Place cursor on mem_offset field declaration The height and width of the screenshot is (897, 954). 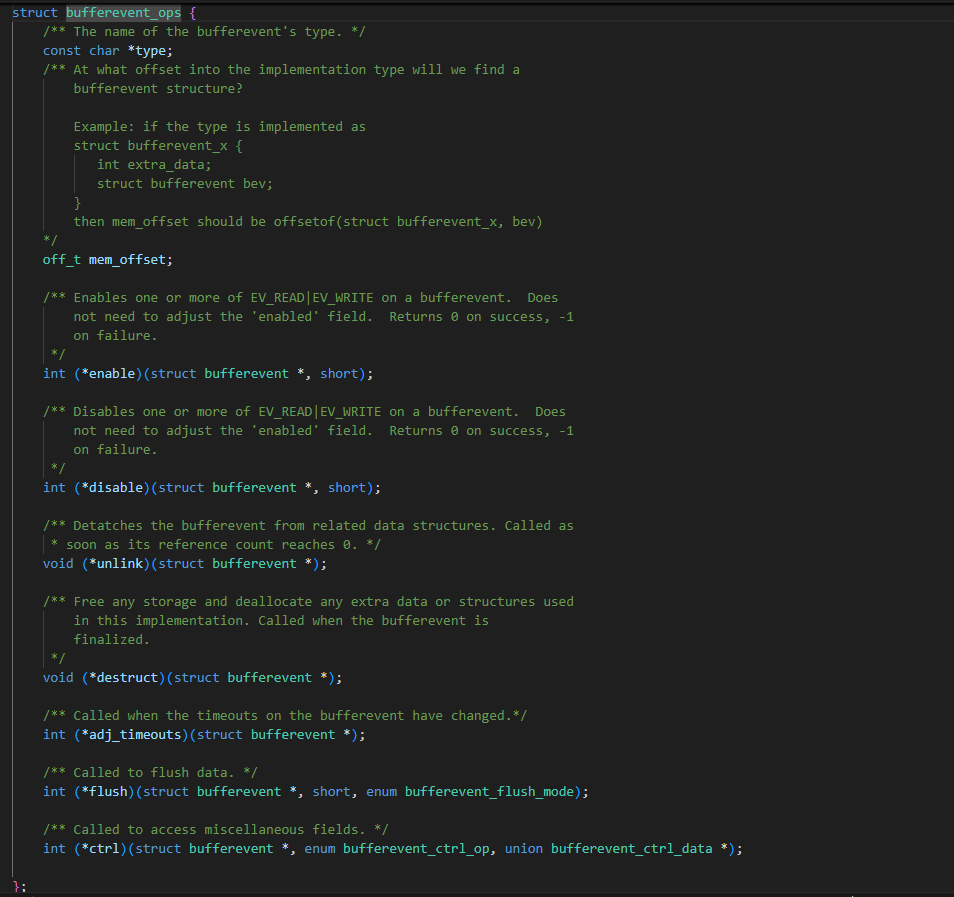127,260
